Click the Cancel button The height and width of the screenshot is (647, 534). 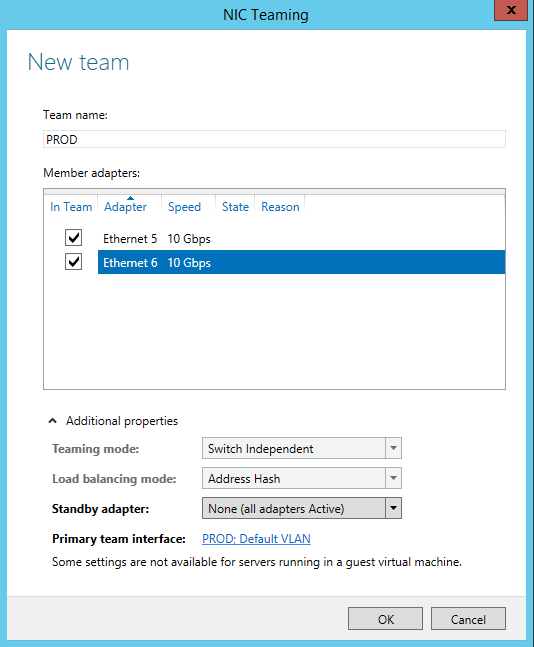point(468,619)
